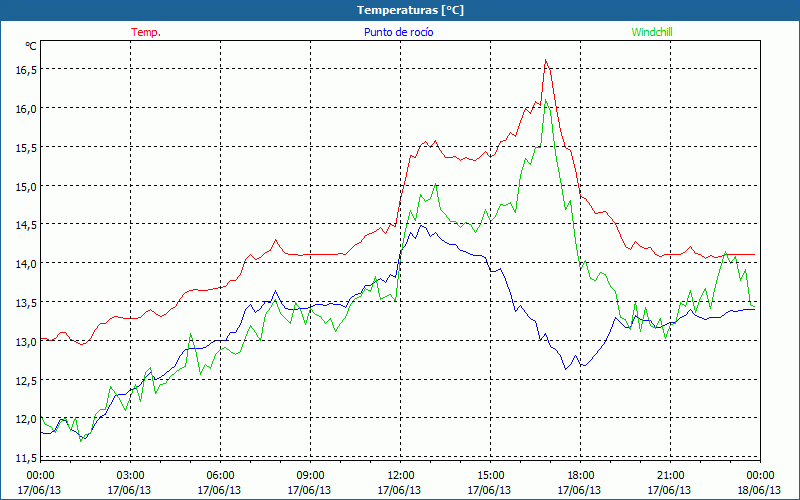Image resolution: width=800 pixels, height=500 pixels.
Task: Click the blue dew point minimum before 18:00
Action: [x=565, y=368]
